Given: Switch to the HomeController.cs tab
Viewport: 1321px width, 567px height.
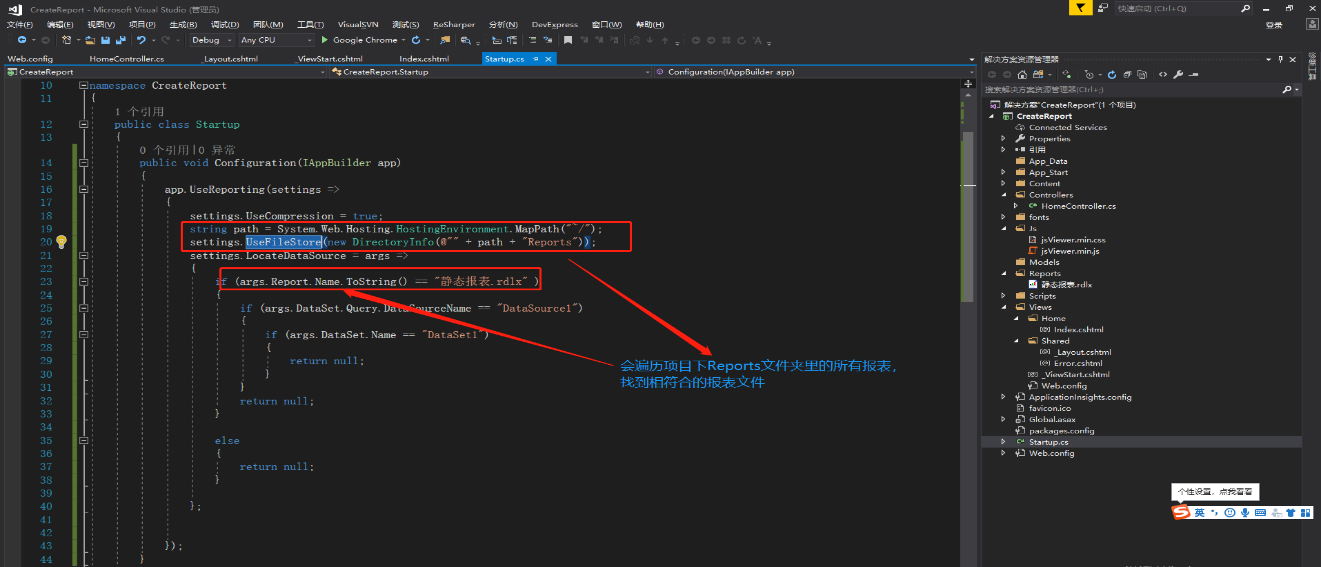Looking at the screenshot, I should (x=126, y=59).
